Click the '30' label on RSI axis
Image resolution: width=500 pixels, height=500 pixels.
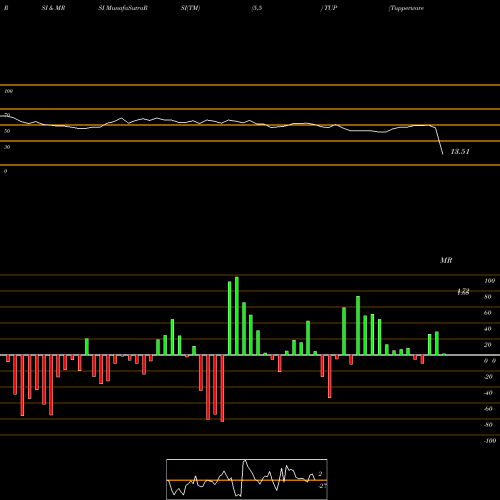tap(7, 147)
